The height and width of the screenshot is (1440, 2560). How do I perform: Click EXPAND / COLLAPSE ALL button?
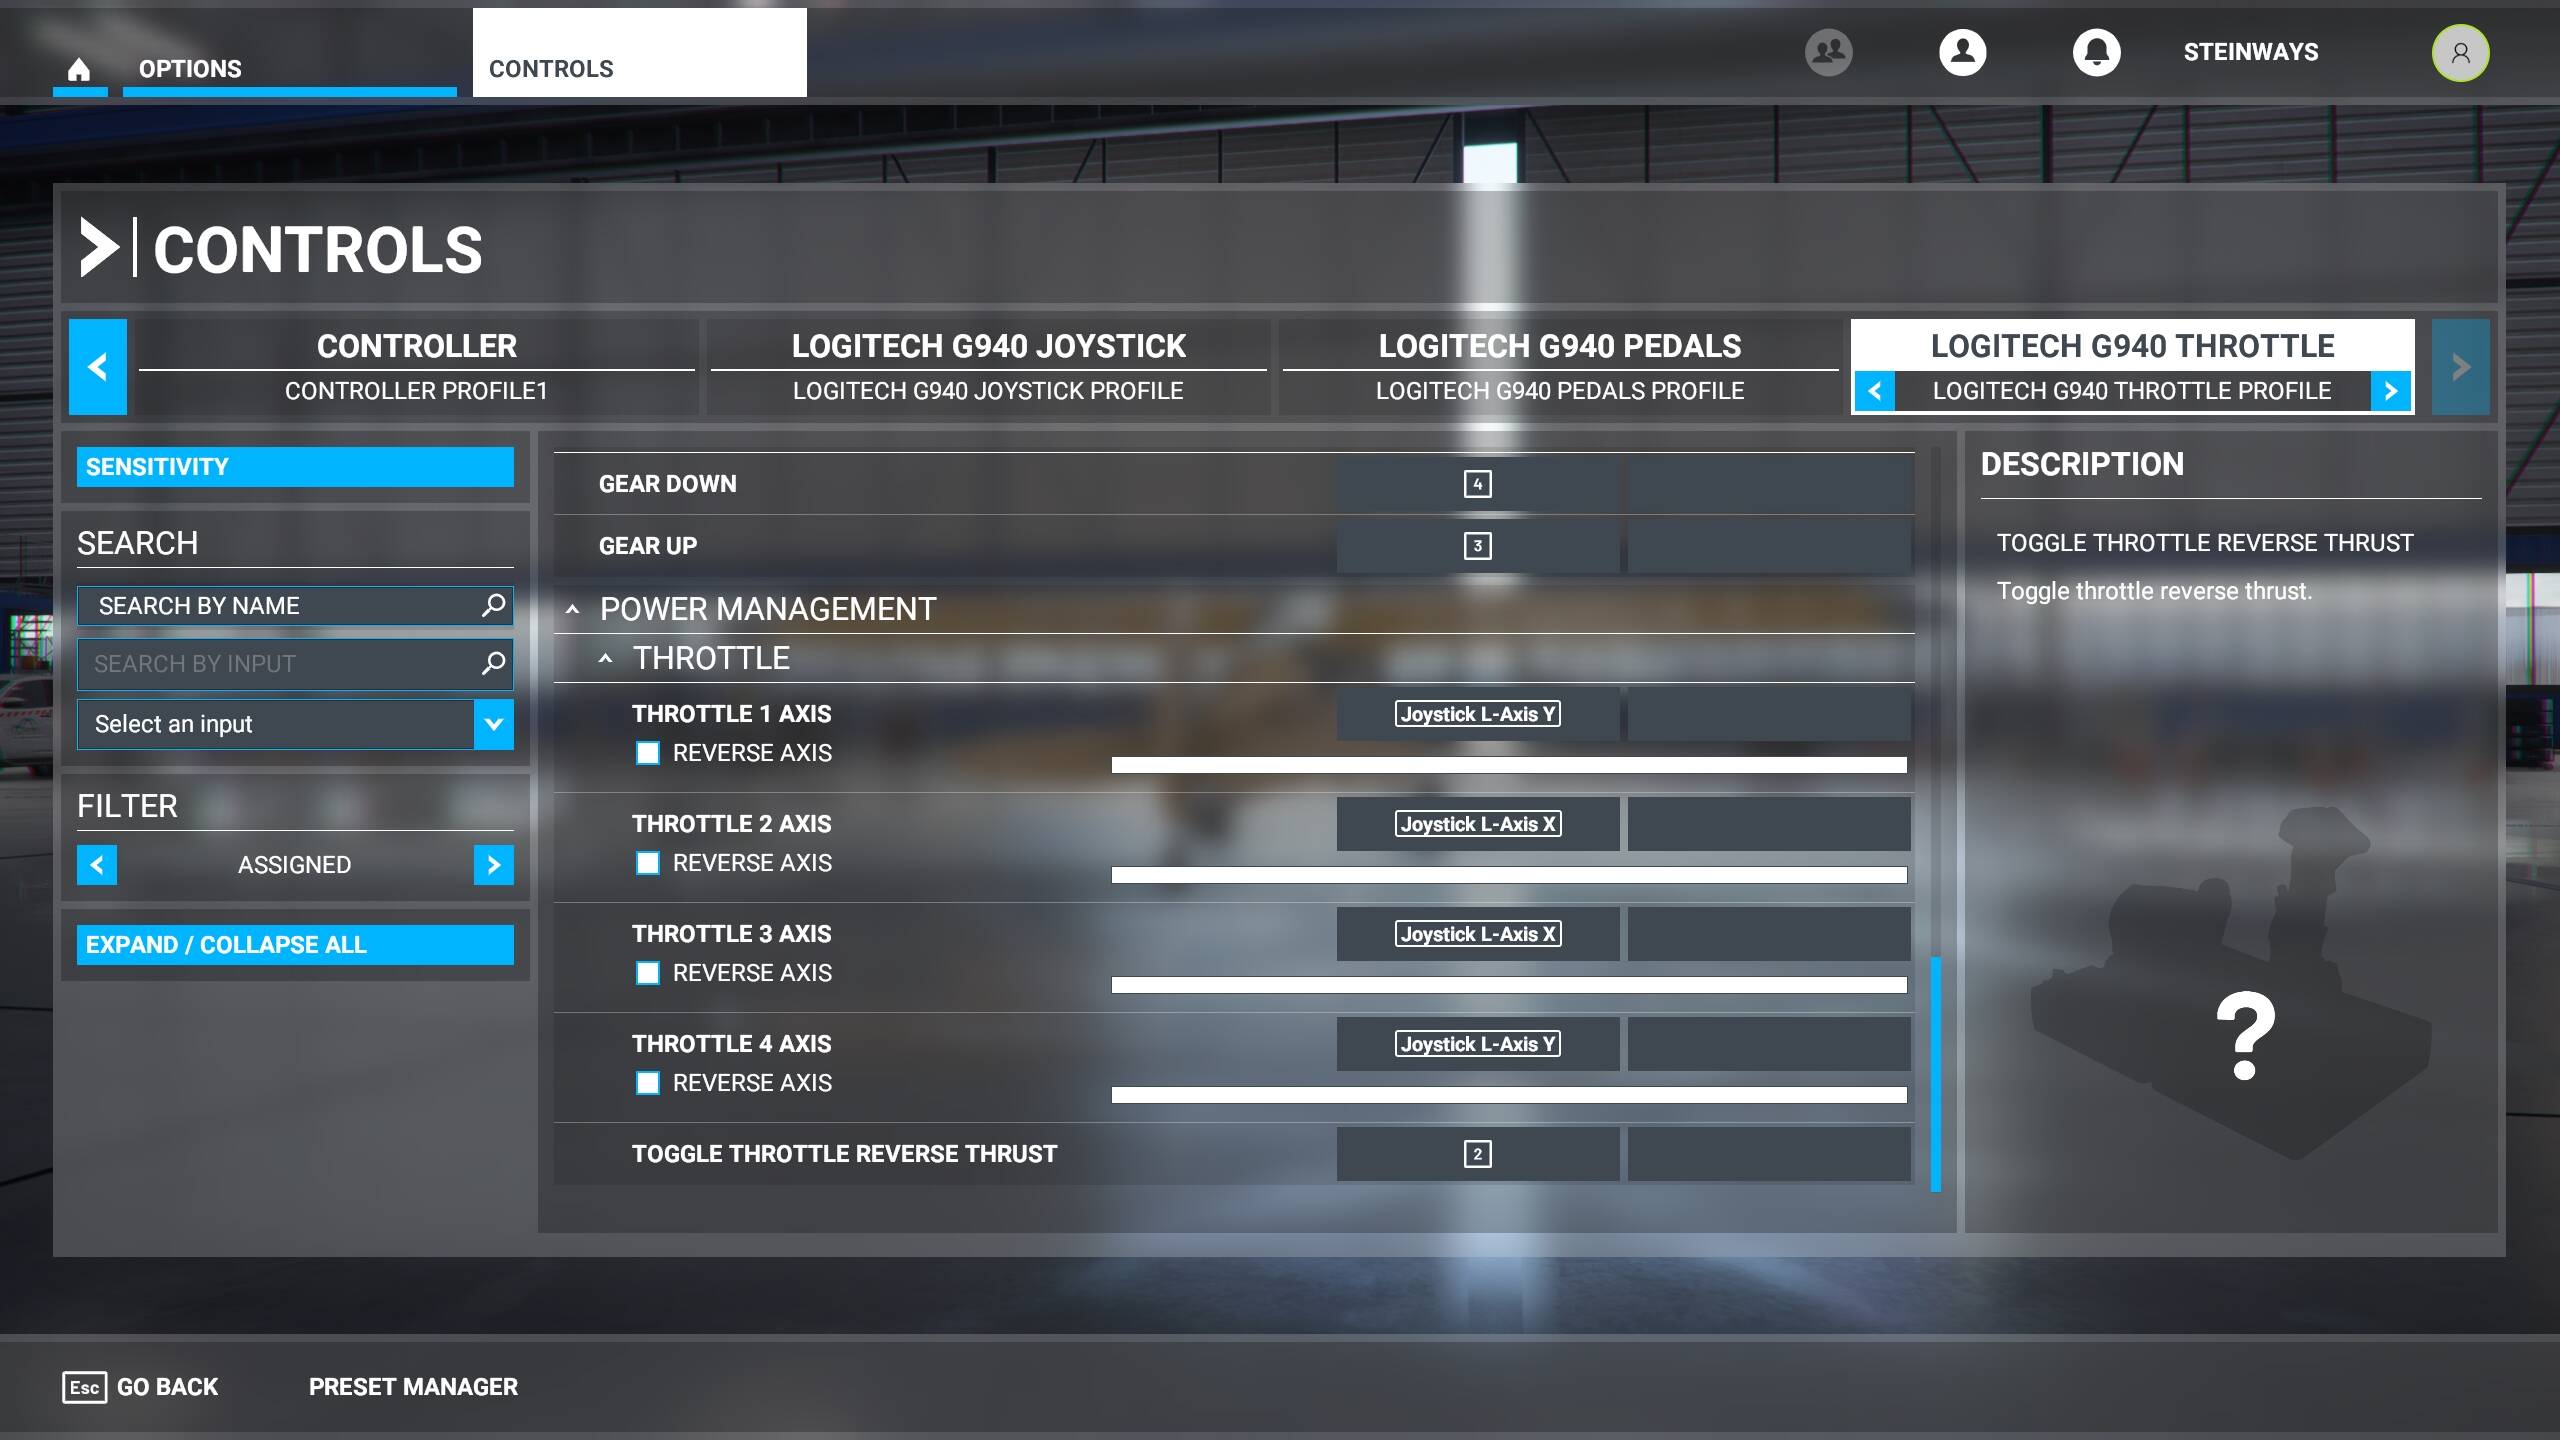pyautogui.click(x=295, y=944)
